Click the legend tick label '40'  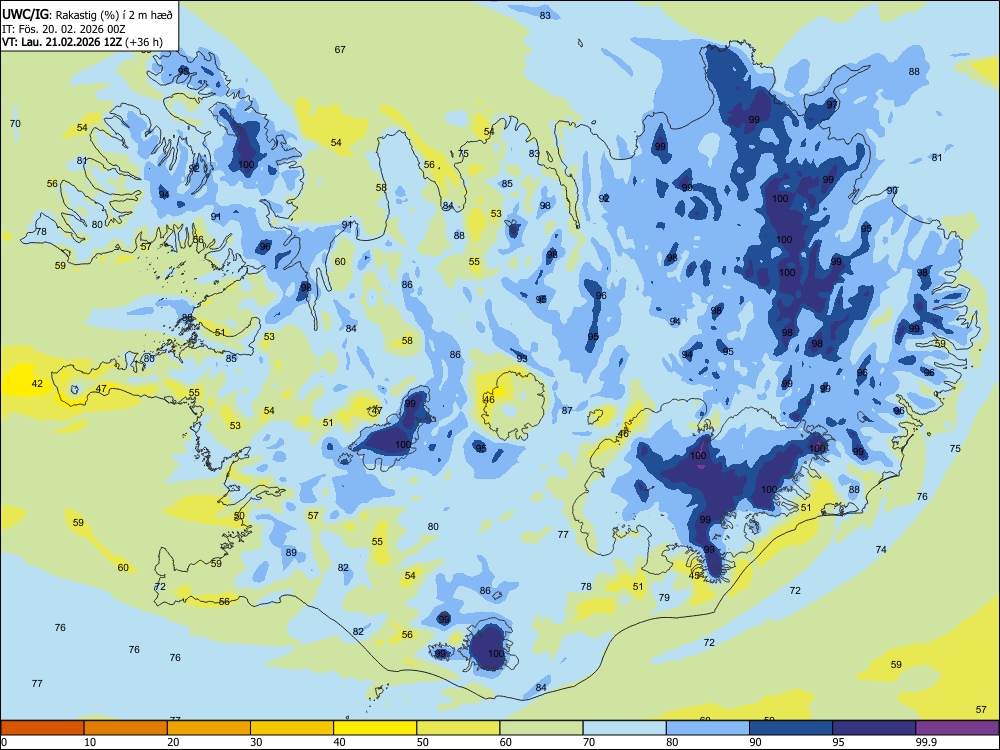coord(339,742)
